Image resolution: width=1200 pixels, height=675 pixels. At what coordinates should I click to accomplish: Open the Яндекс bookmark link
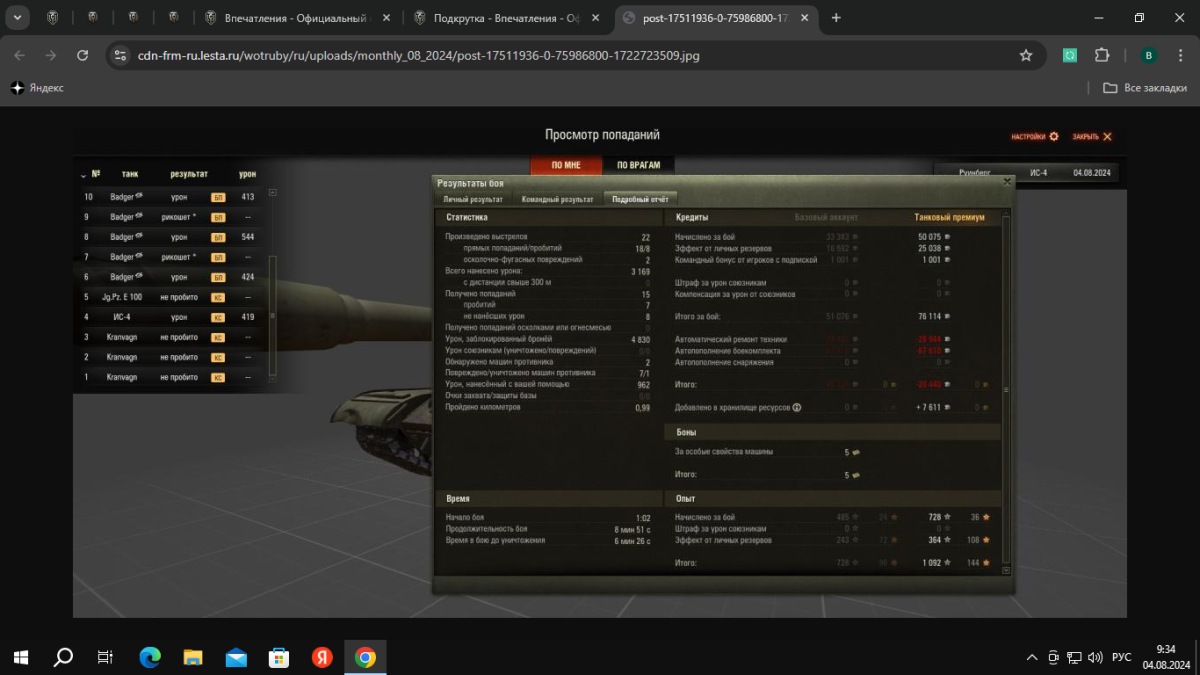point(38,88)
